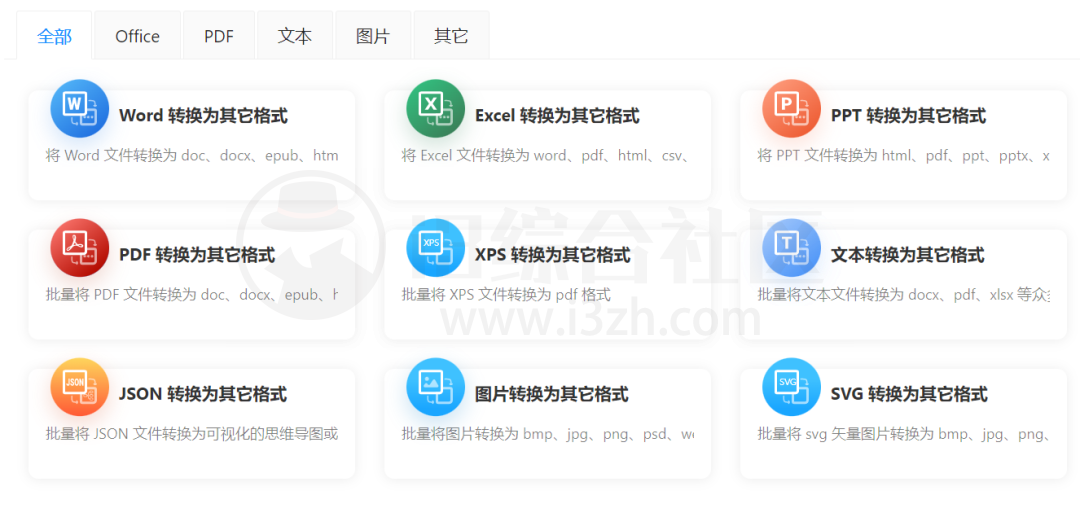Switch to the 文本 tab
This screenshot has height=517, width=1080.
coord(295,36)
